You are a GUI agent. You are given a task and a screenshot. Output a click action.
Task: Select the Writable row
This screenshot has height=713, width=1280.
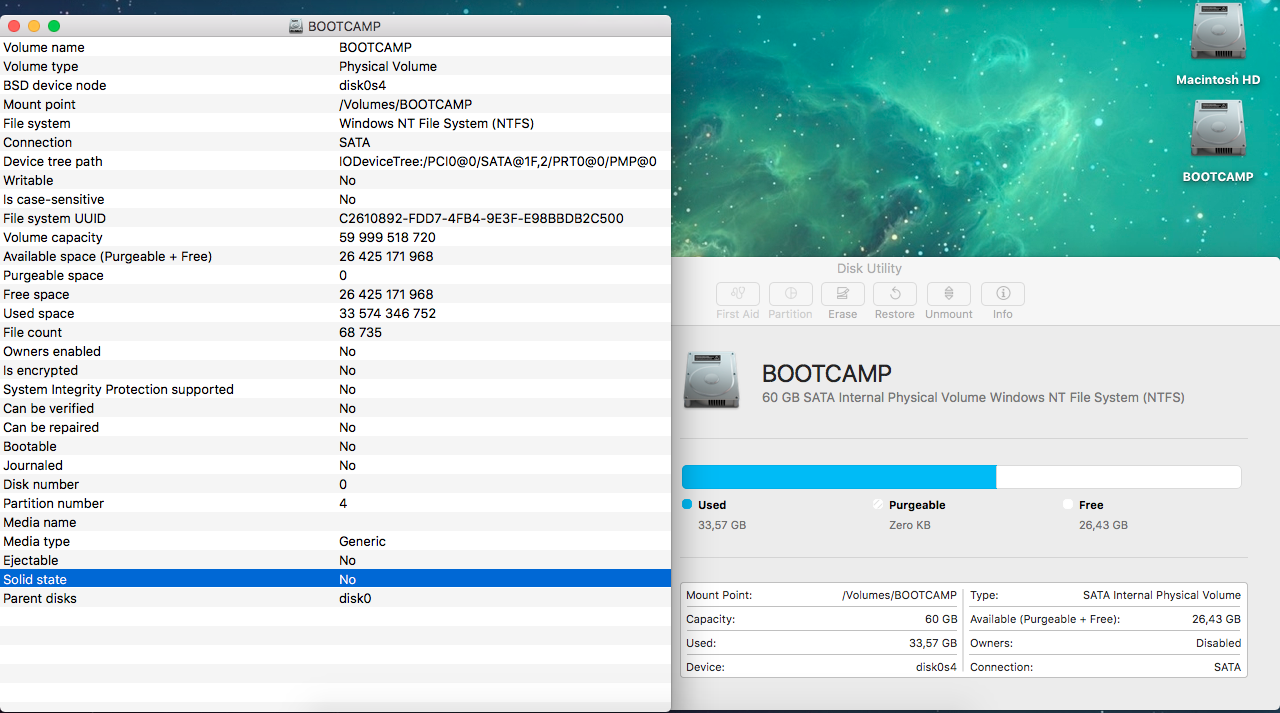pos(335,180)
